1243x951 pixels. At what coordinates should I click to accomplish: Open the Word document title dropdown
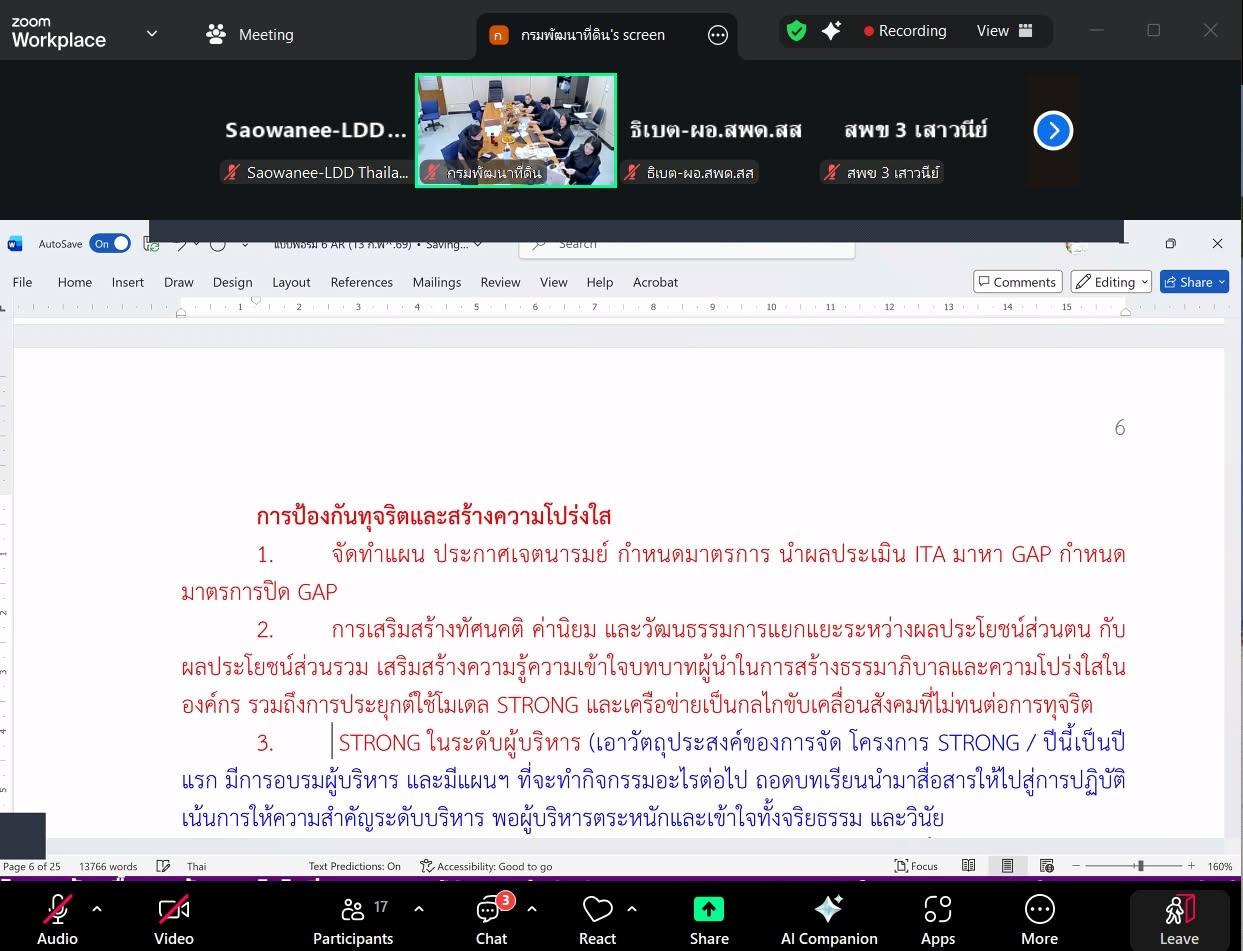coord(478,244)
